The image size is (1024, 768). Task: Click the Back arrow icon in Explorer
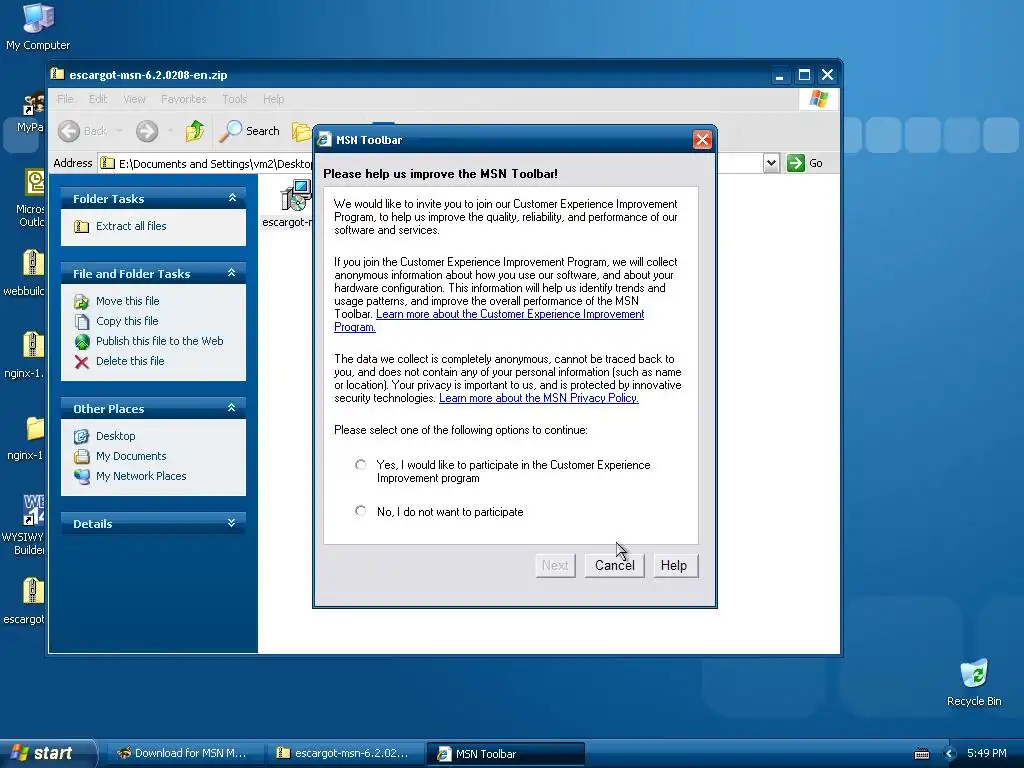[69, 131]
